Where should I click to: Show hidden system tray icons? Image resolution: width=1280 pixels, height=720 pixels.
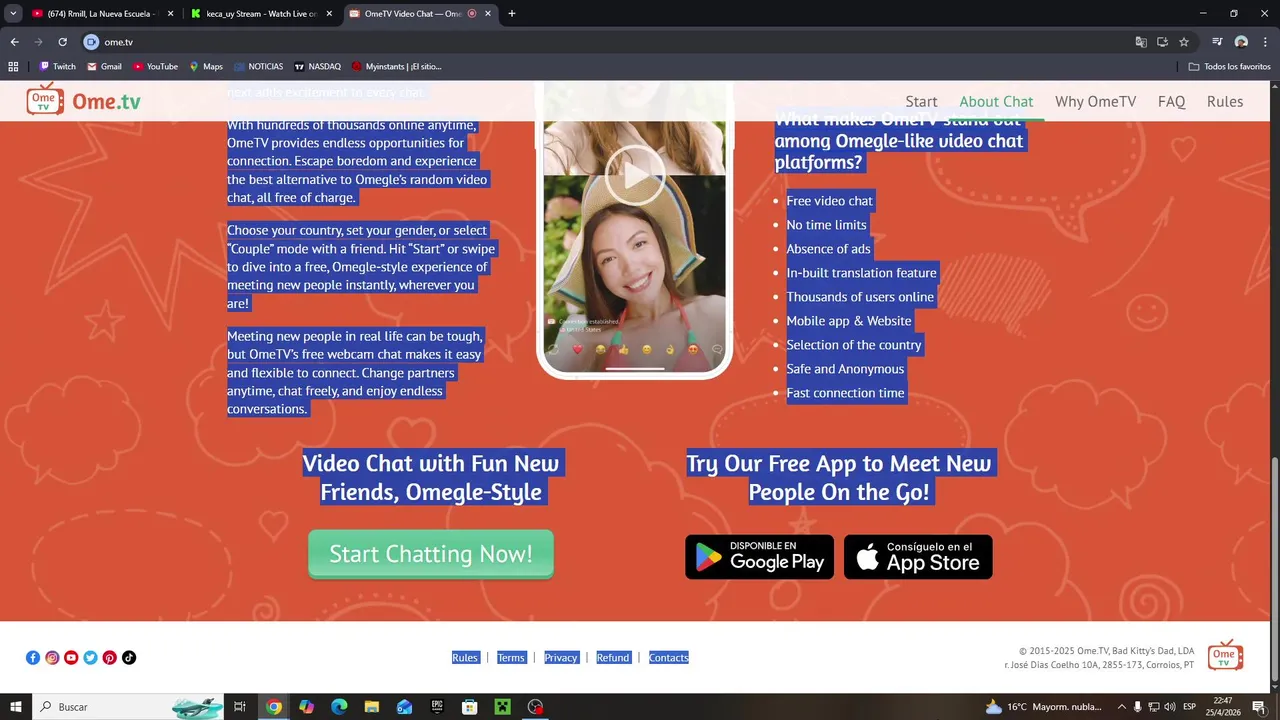1121,707
